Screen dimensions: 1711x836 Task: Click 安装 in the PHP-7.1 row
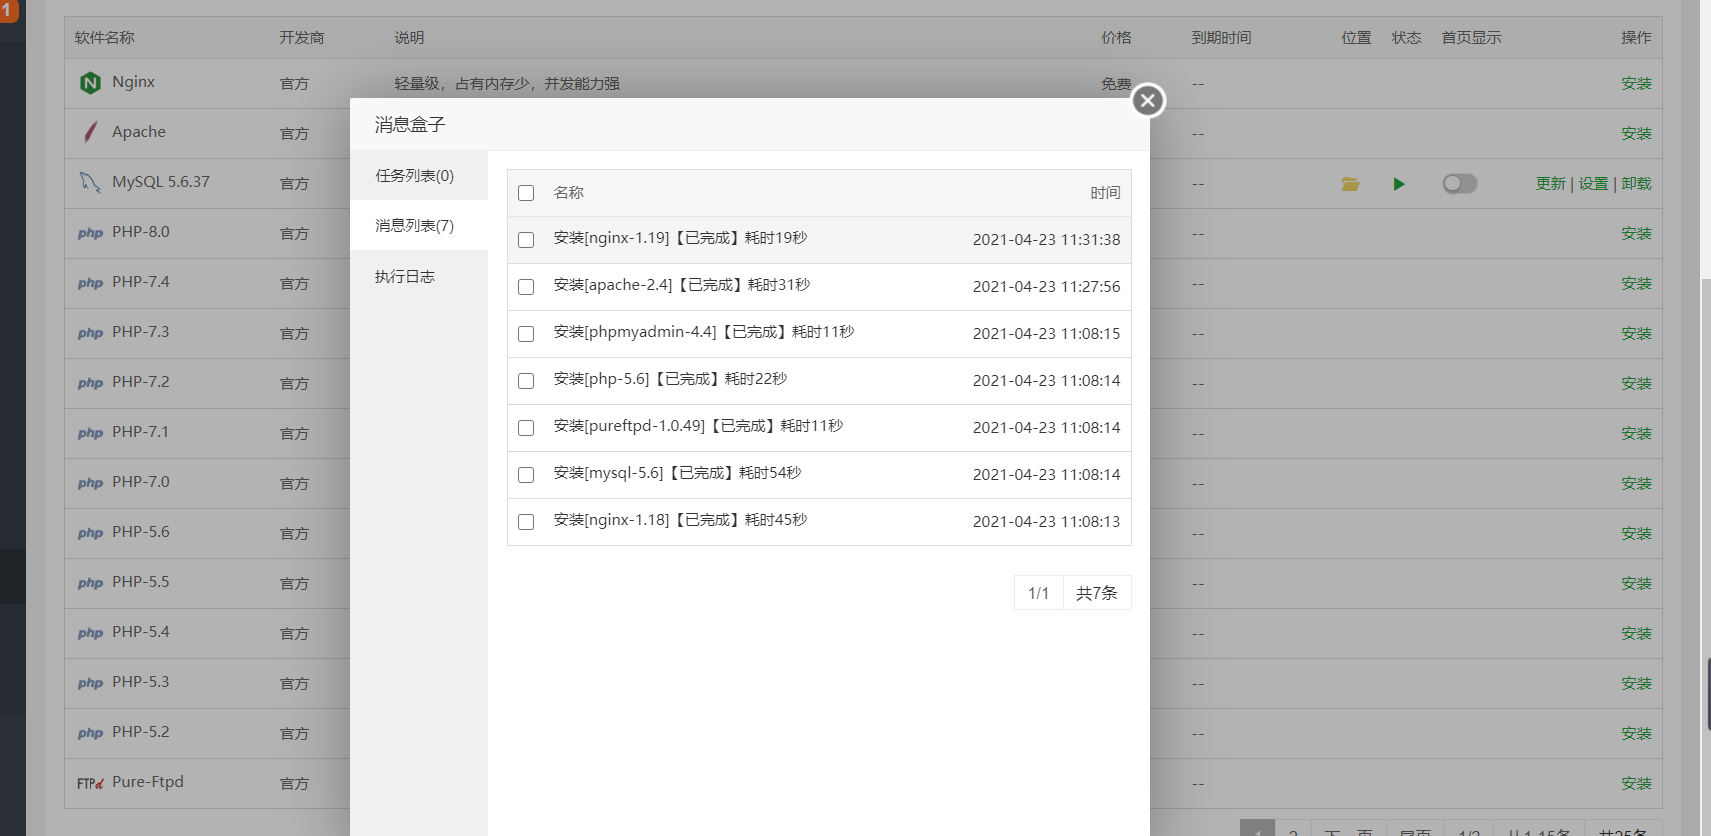(1636, 434)
